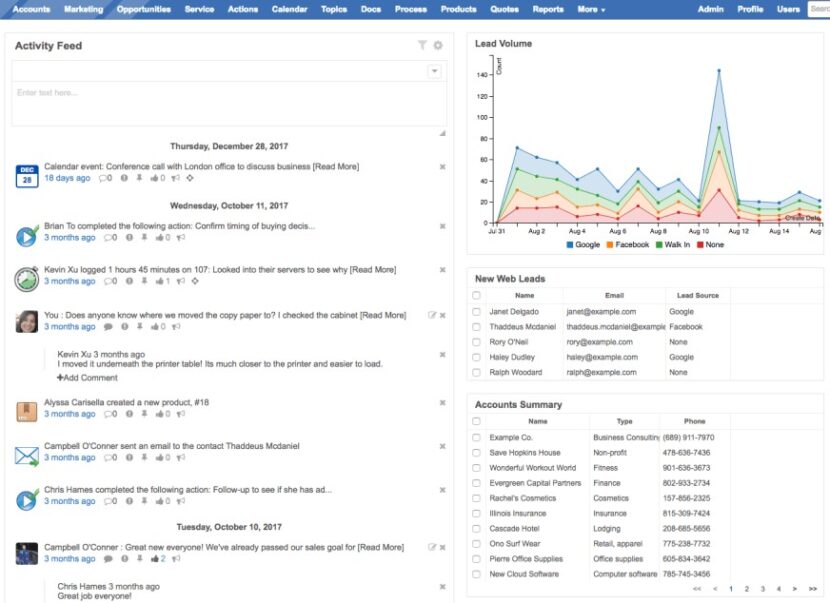This screenshot has width=830, height=603.
Task: Pin the calendar event about the London conference call
Action: click(138, 179)
